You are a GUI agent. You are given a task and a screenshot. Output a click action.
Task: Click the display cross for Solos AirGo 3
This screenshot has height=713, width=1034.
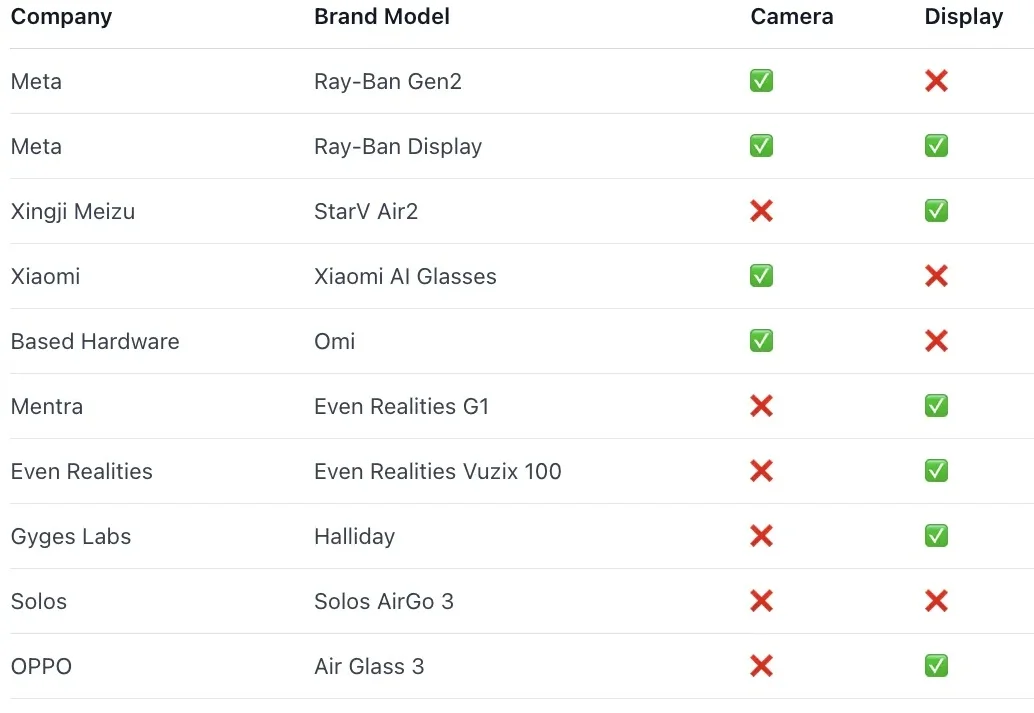936,601
